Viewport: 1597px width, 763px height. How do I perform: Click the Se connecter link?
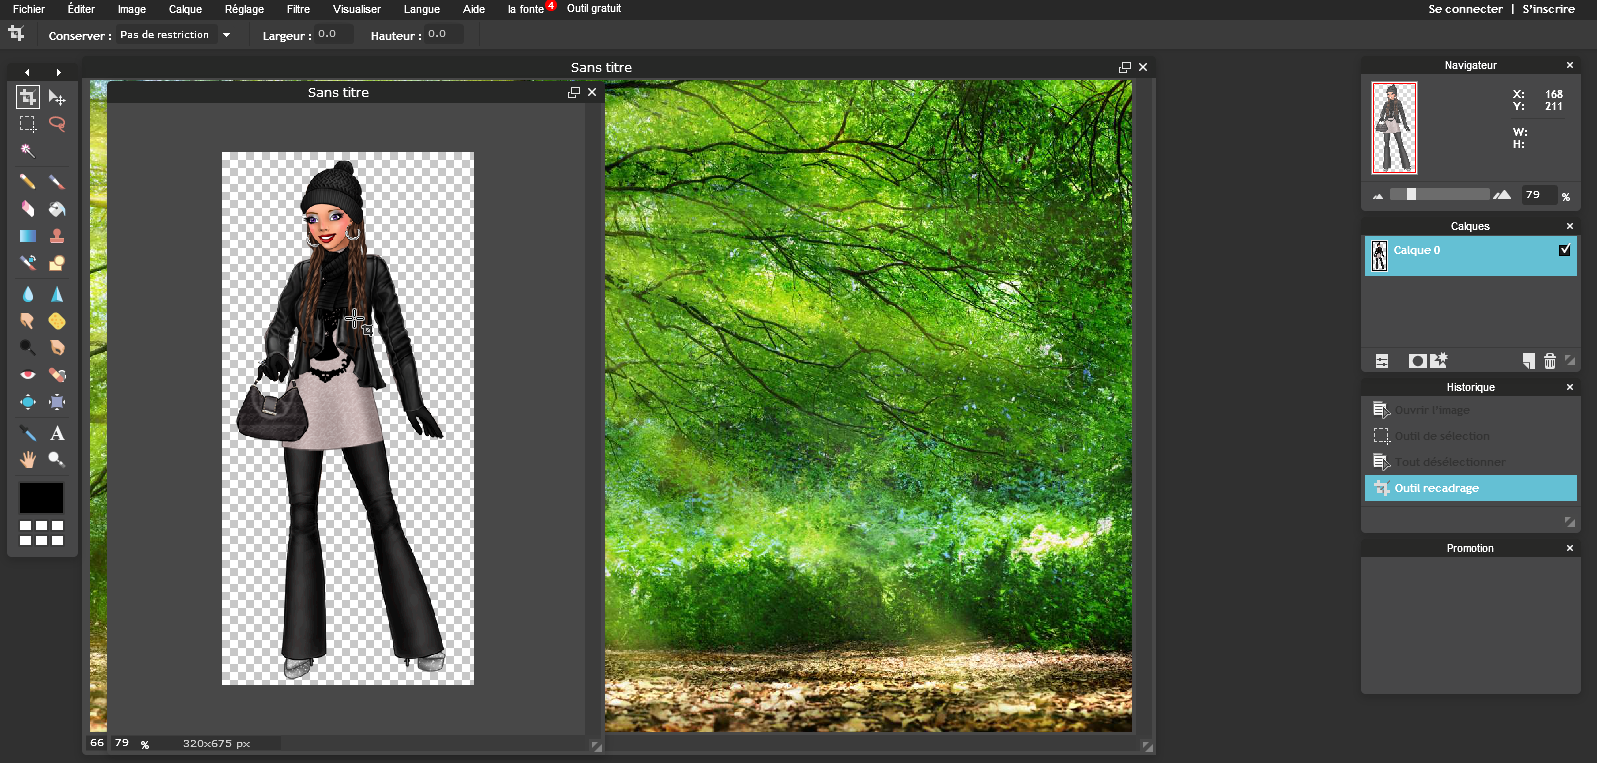[1465, 9]
